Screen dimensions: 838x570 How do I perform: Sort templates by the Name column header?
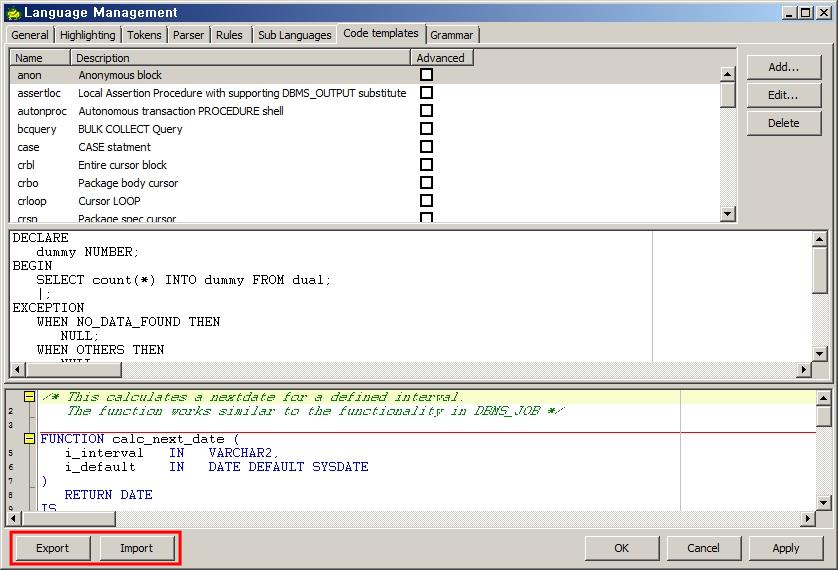coord(40,58)
